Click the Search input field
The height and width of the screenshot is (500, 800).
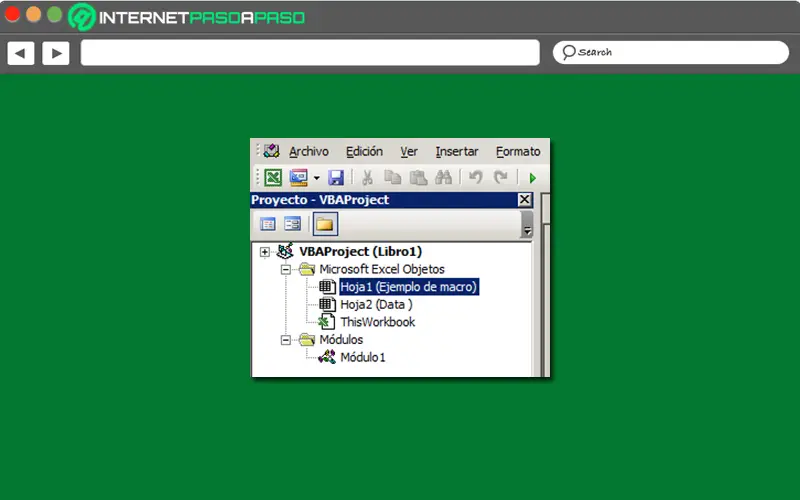pos(671,52)
